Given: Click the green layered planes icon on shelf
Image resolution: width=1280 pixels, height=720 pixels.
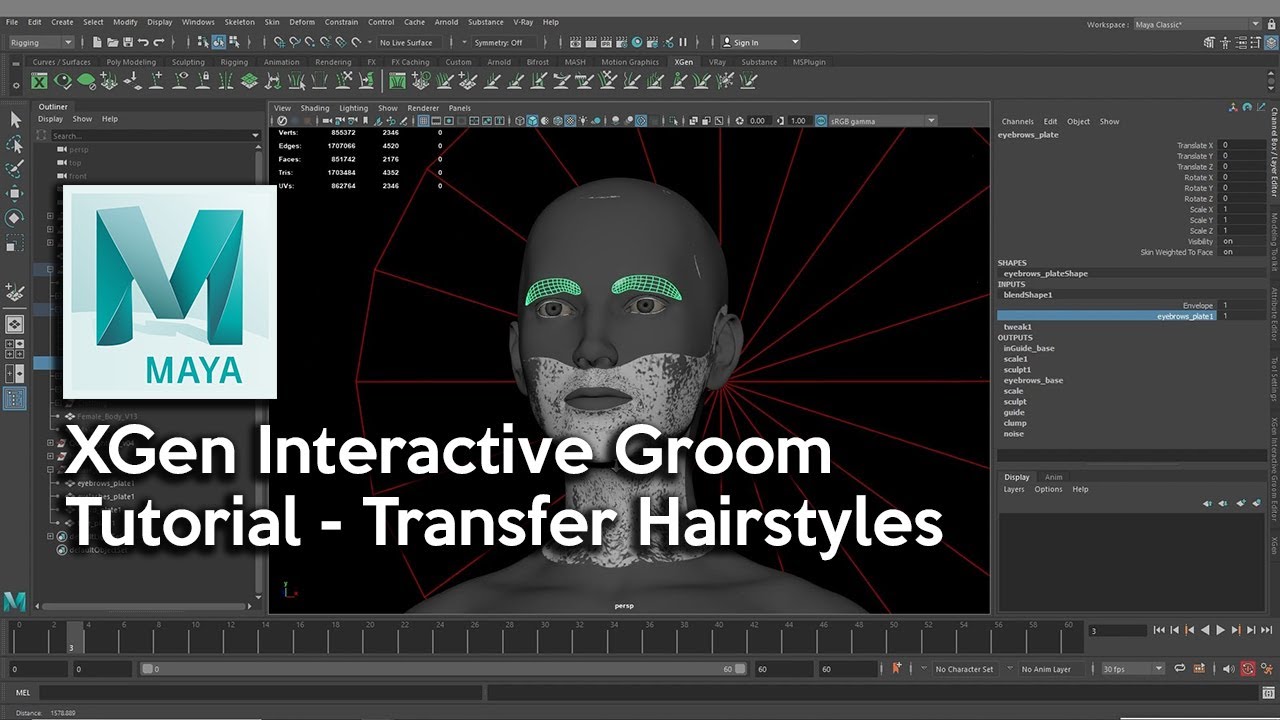Looking at the screenshot, I should click(249, 80).
